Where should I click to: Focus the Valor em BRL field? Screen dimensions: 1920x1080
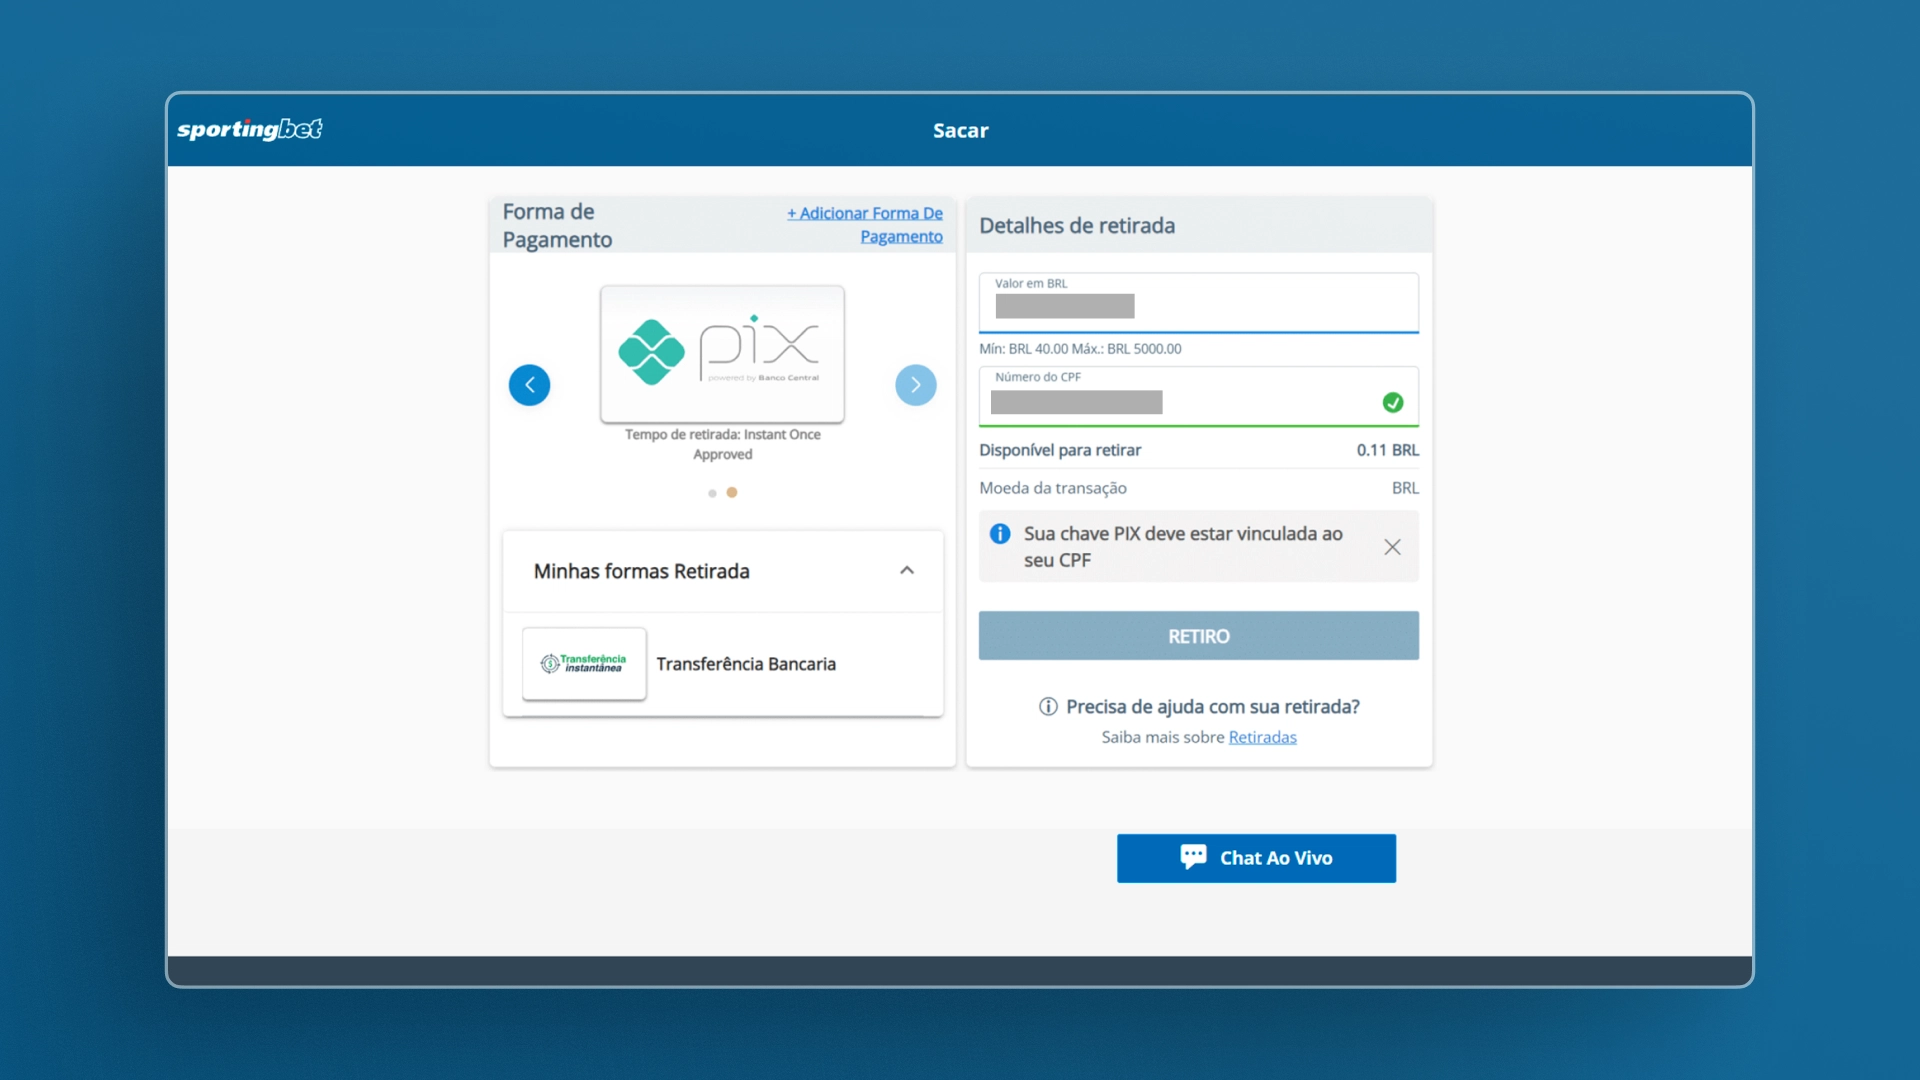[1199, 302]
